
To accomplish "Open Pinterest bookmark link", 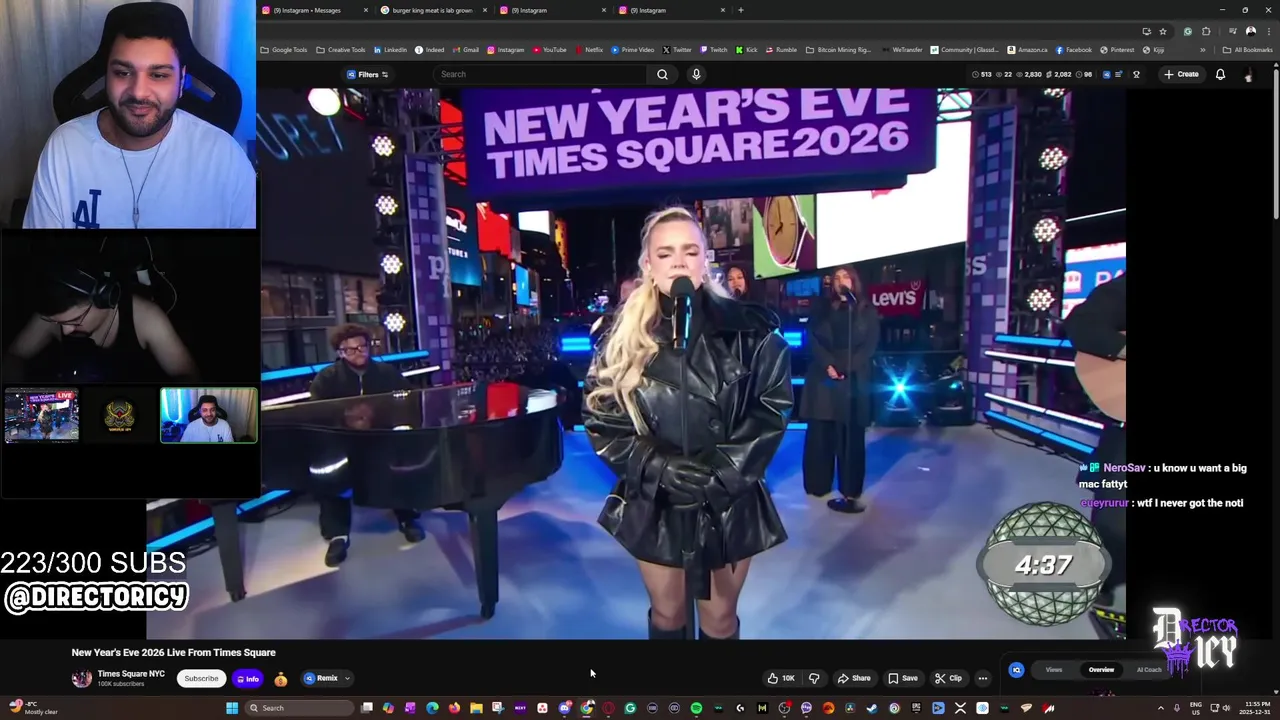I will pyautogui.click(x=1117, y=50).
